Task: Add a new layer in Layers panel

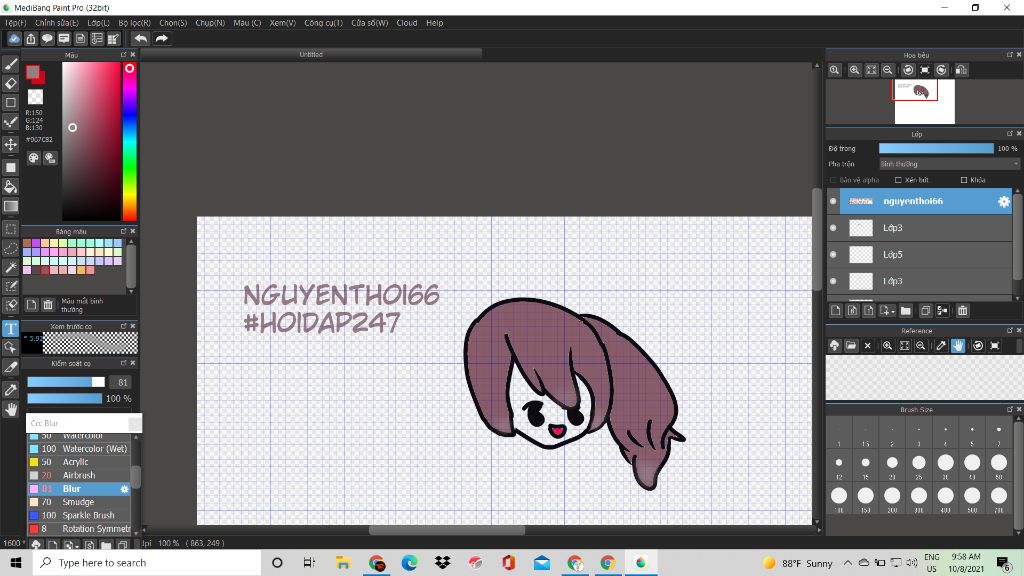Action: pos(835,311)
